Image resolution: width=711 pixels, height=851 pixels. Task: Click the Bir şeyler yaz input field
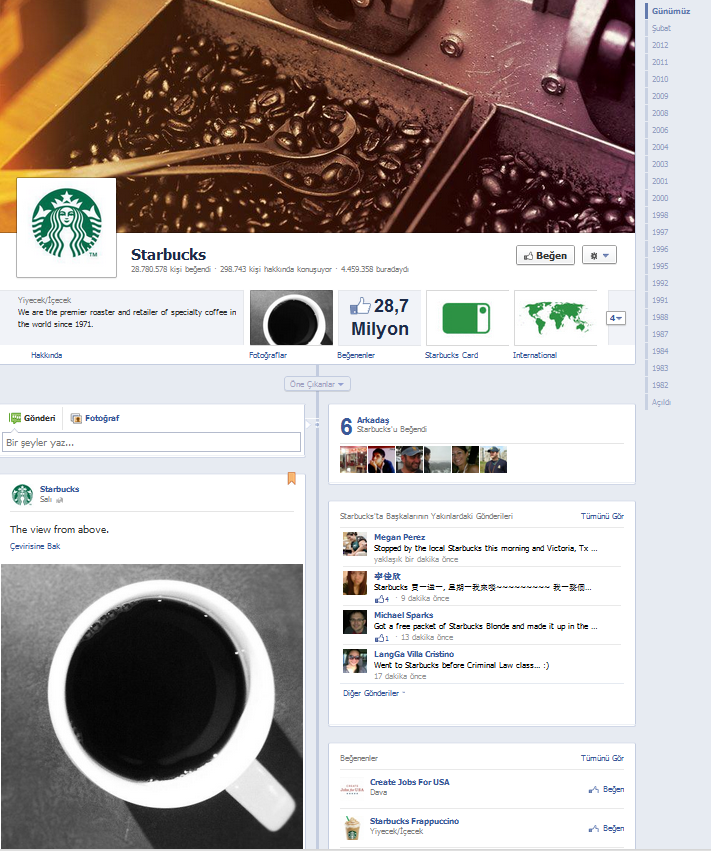click(151, 442)
